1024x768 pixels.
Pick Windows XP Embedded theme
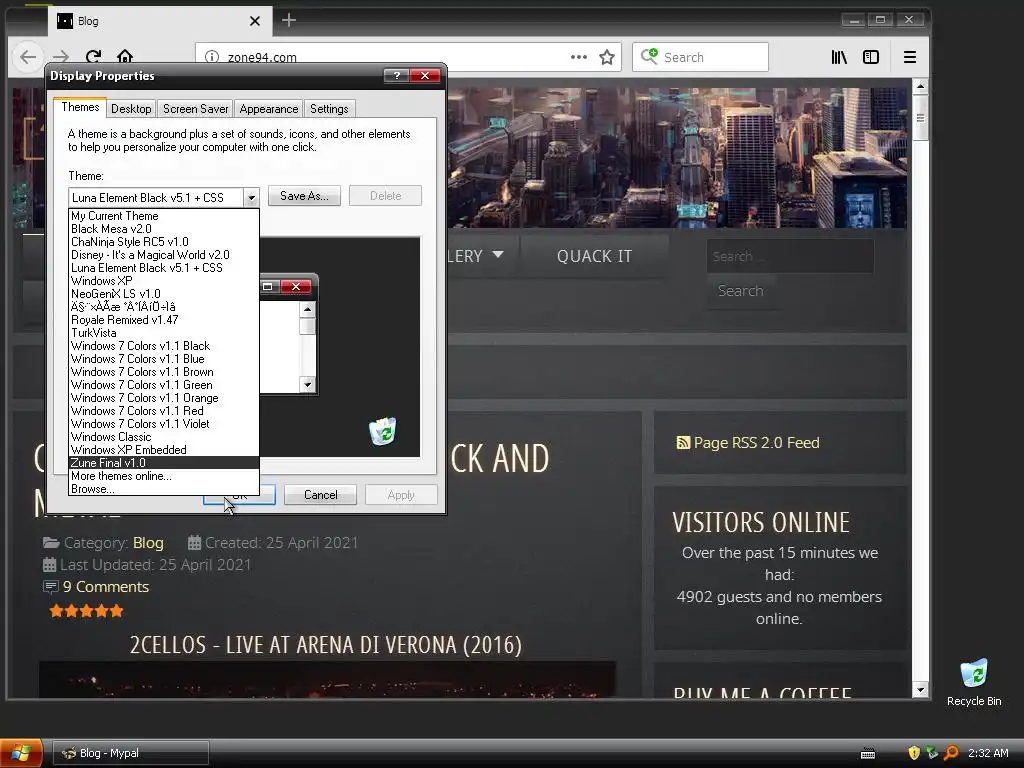coord(164,450)
